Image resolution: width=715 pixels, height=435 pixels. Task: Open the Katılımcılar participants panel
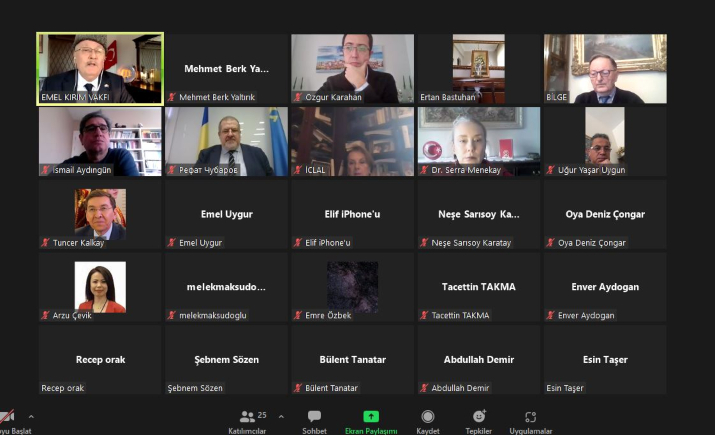(x=252, y=420)
